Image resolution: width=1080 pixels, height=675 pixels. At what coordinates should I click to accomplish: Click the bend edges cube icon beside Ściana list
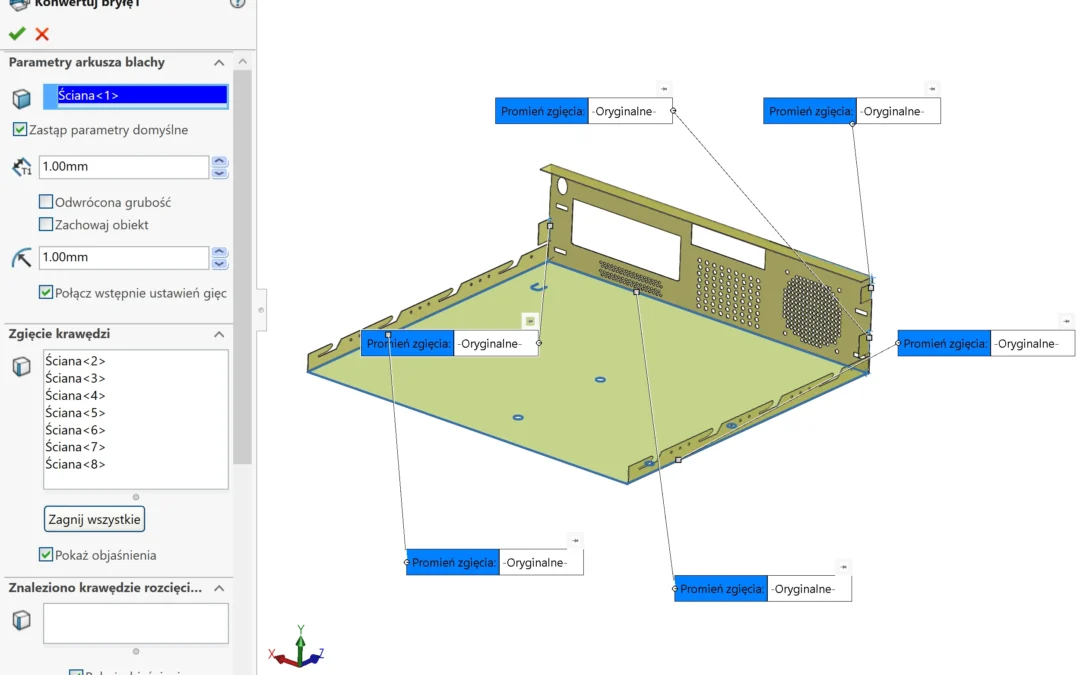pos(21,366)
